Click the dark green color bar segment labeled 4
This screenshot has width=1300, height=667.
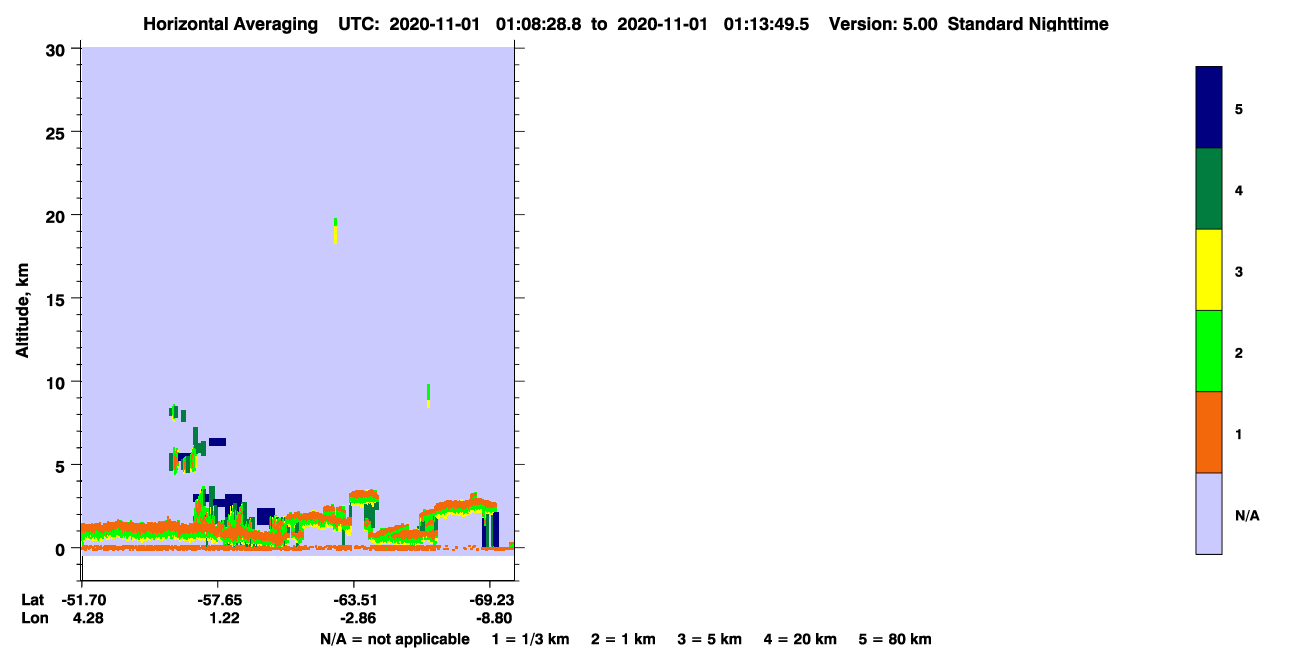[1209, 189]
